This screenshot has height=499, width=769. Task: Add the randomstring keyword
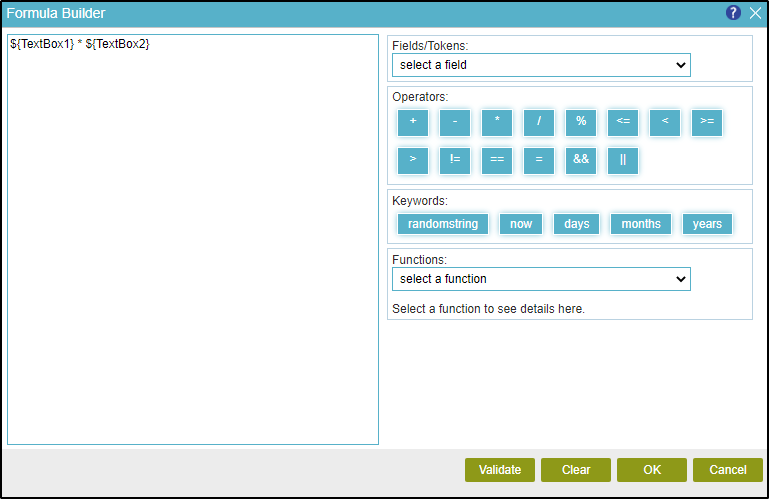[443, 224]
